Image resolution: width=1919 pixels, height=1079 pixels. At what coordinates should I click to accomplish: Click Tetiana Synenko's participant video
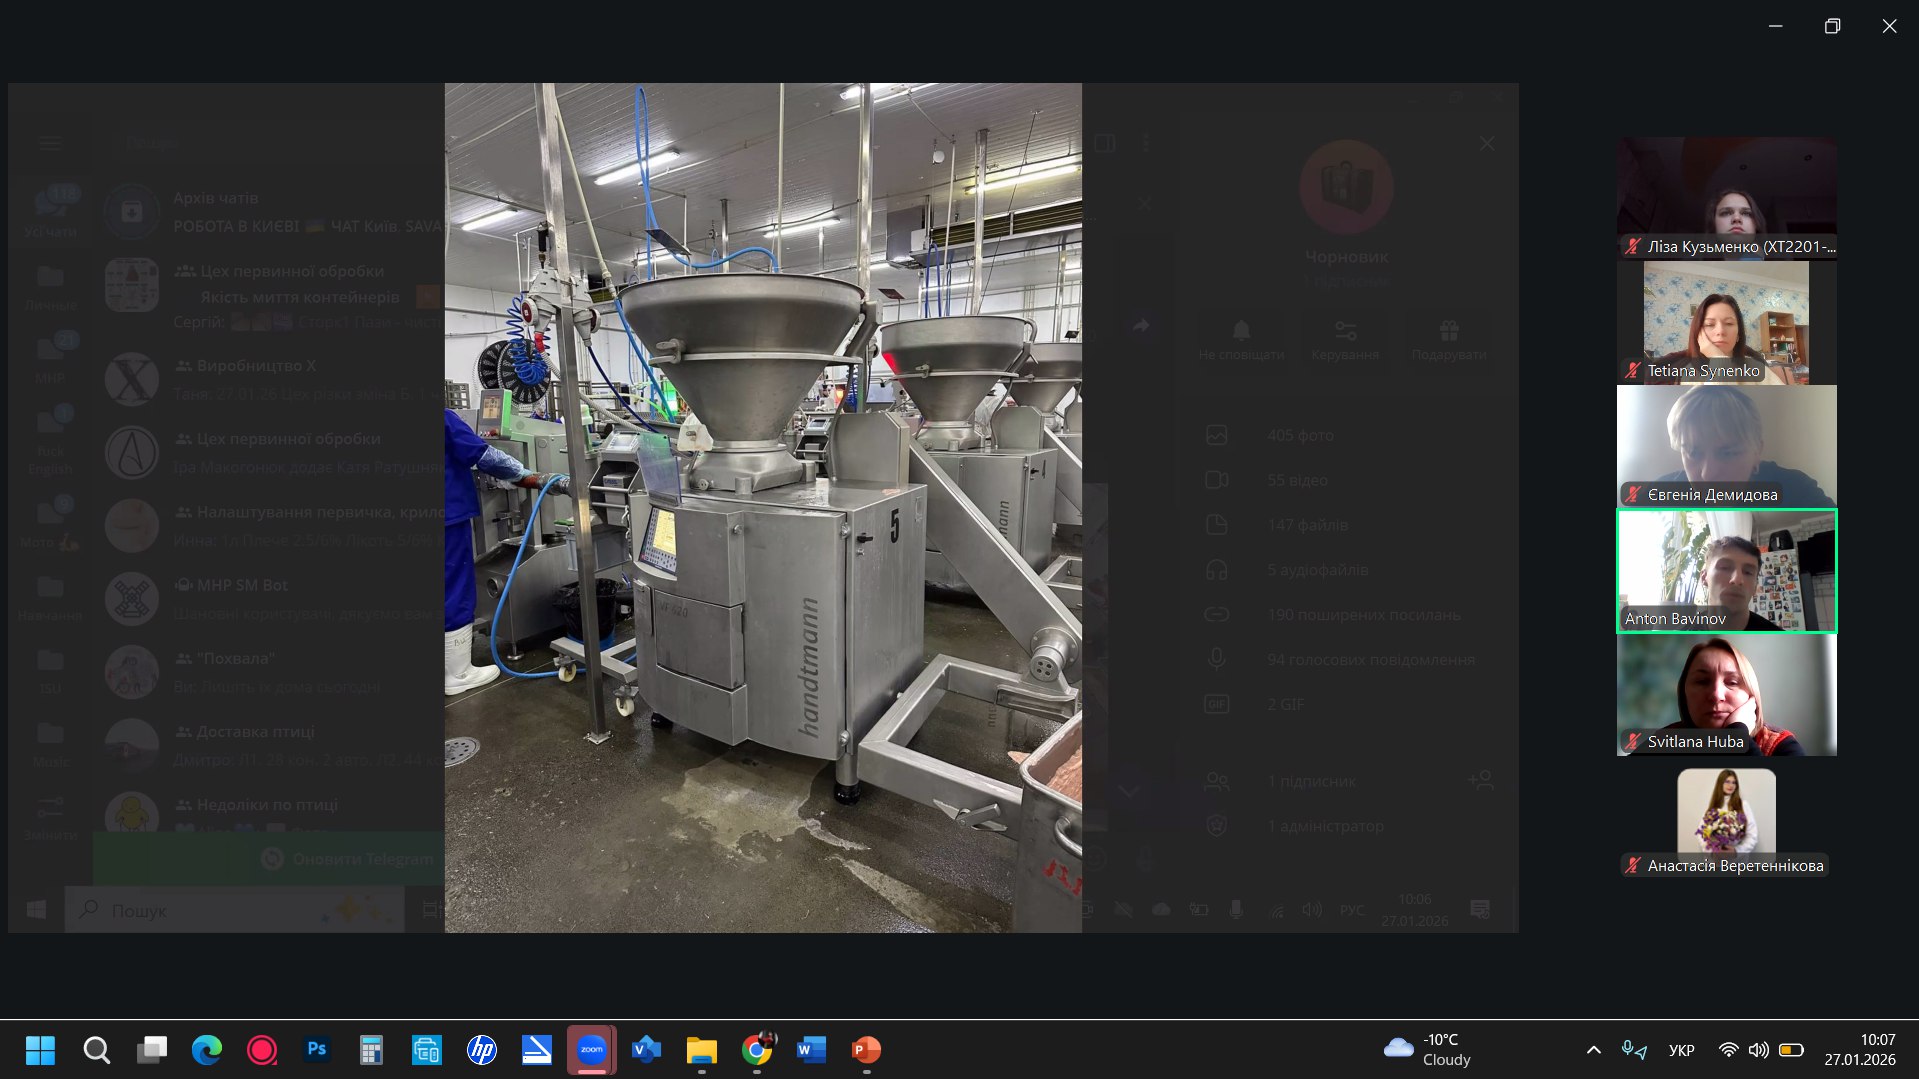(1726, 322)
